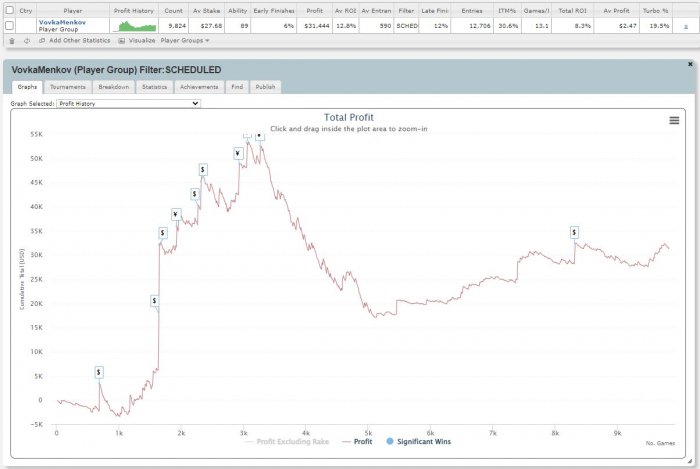This screenshot has width=700, height=469.
Task: Click the Total Profit chart title
Action: [x=349, y=117]
